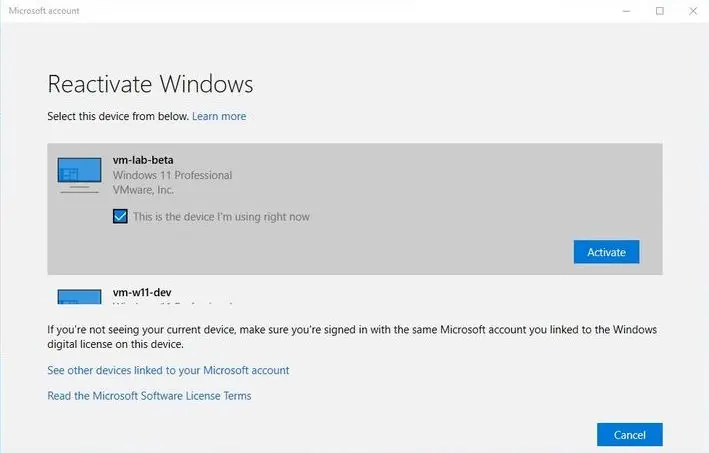
Task: Click the VMware, Inc. manufacturer text
Action: (x=143, y=190)
